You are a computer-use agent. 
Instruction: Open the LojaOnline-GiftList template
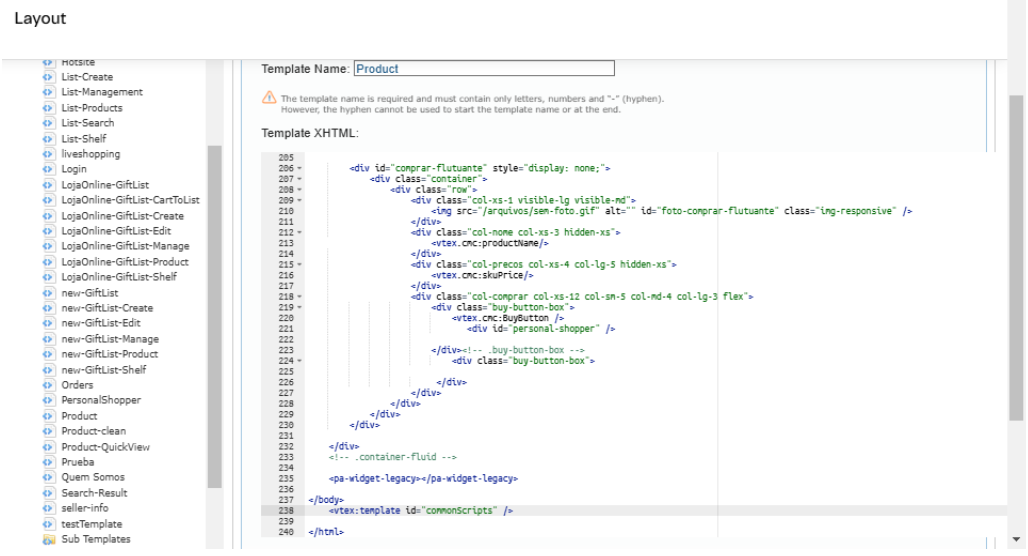click(x=105, y=185)
